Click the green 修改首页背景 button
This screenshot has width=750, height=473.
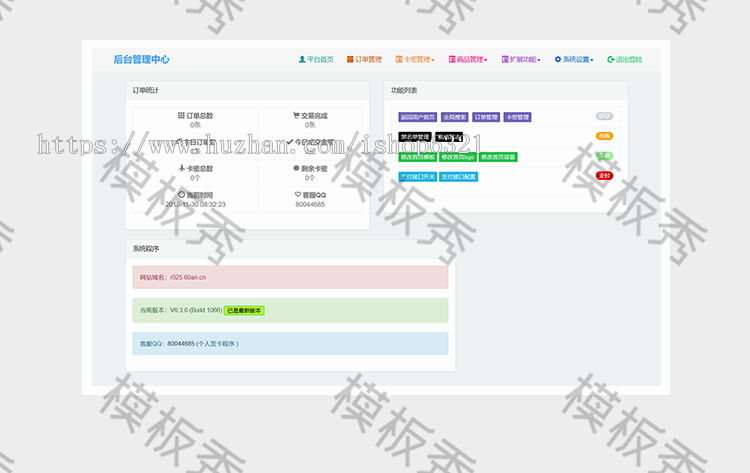498,157
